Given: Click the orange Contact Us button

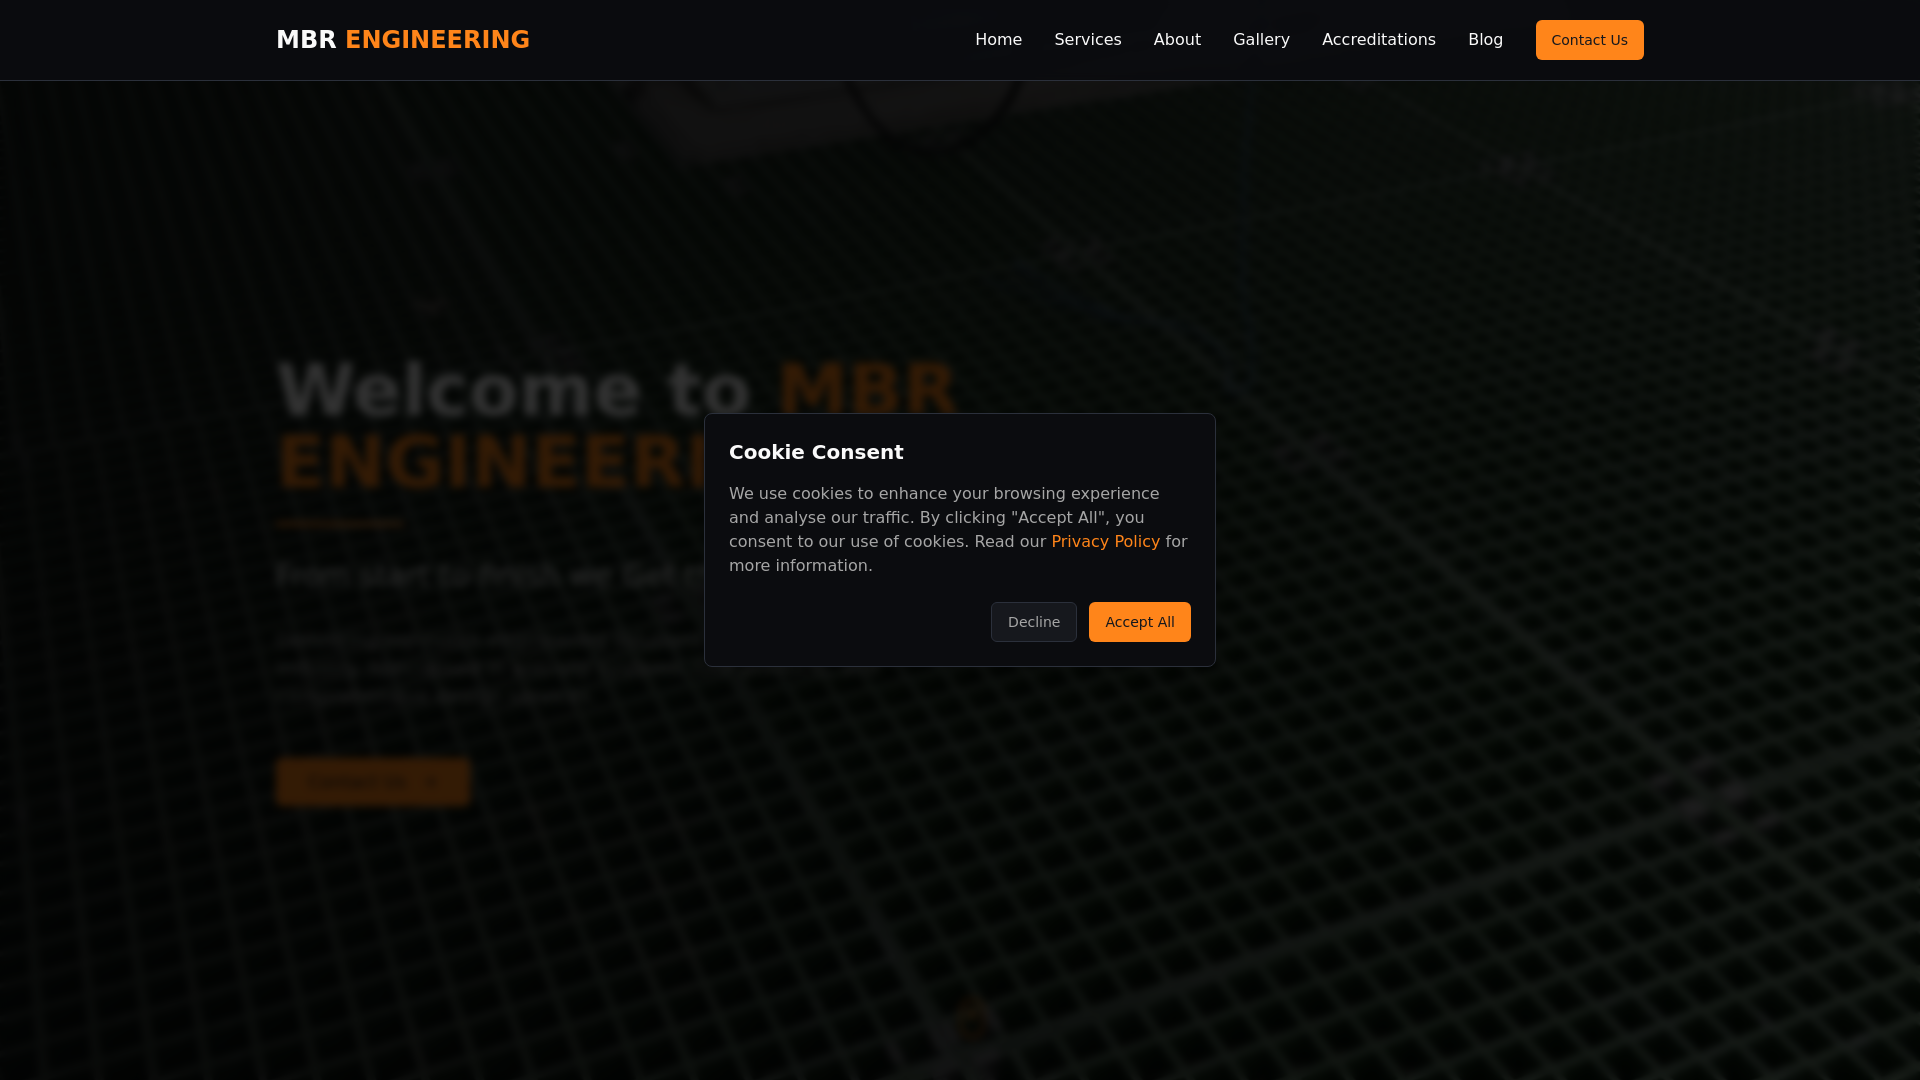Looking at the screenshot, I should 1589,40.
